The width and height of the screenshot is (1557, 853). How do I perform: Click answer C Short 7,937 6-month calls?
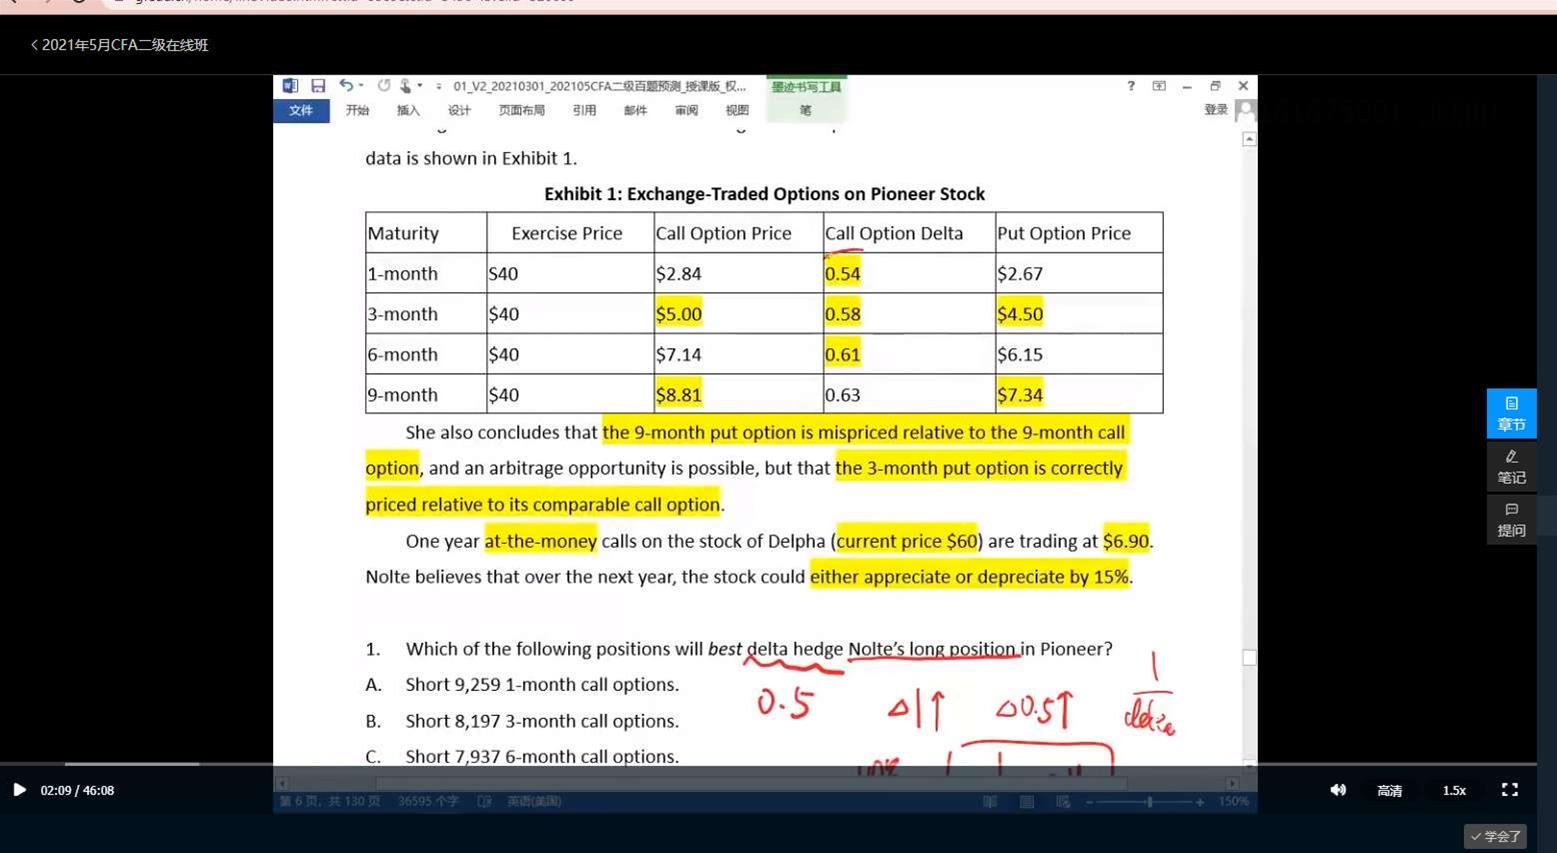coord(542,757)
